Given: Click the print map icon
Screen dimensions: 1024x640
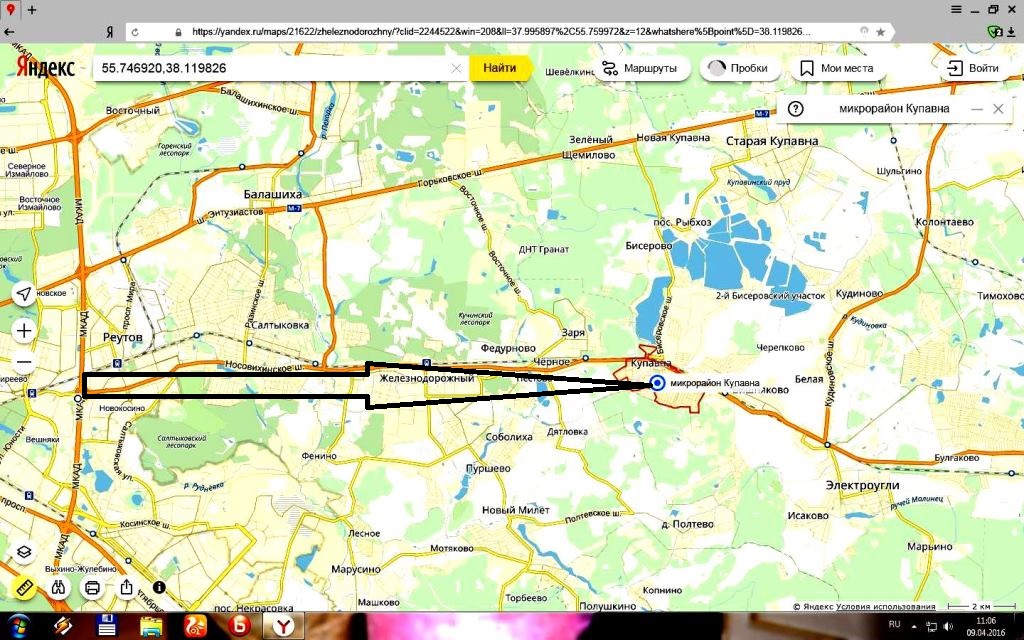Looking at the screenshot, I should click(x=92, y=587).
